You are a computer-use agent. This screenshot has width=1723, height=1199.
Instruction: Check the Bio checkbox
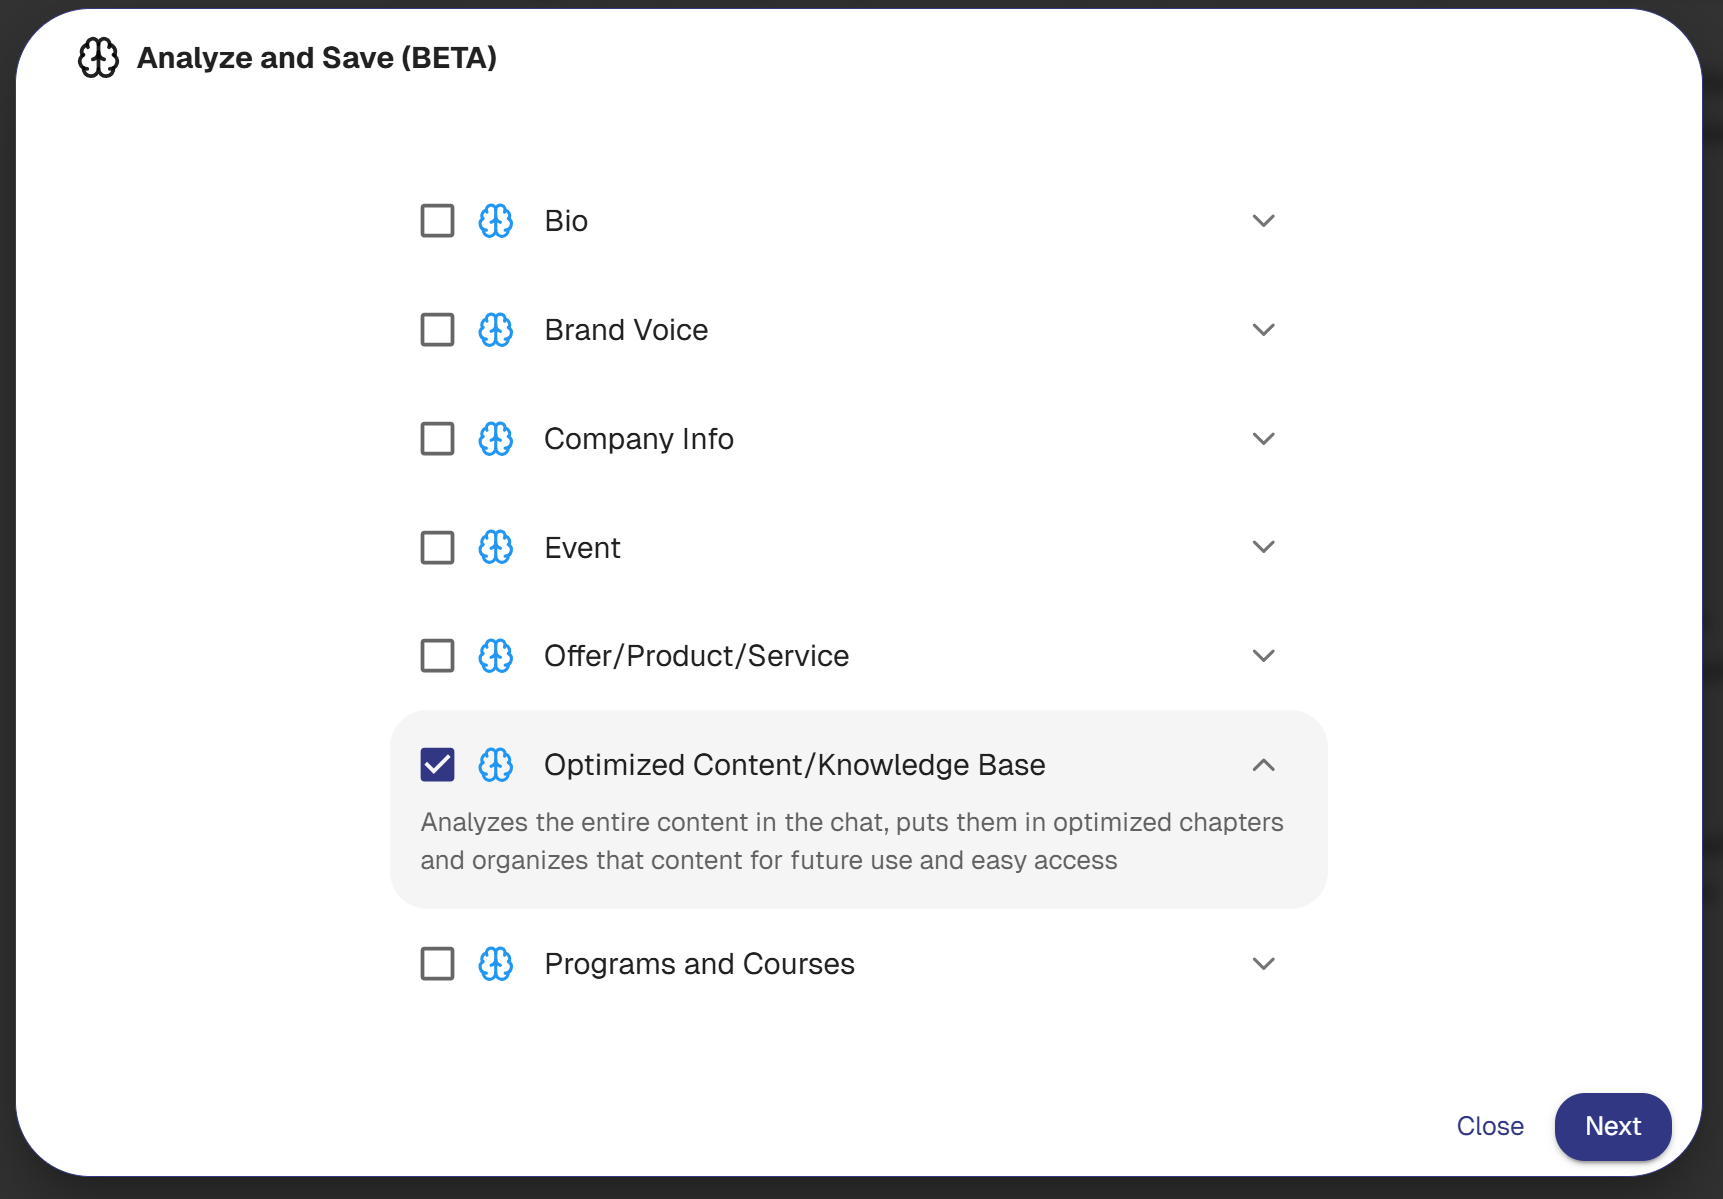coord(437,221)
